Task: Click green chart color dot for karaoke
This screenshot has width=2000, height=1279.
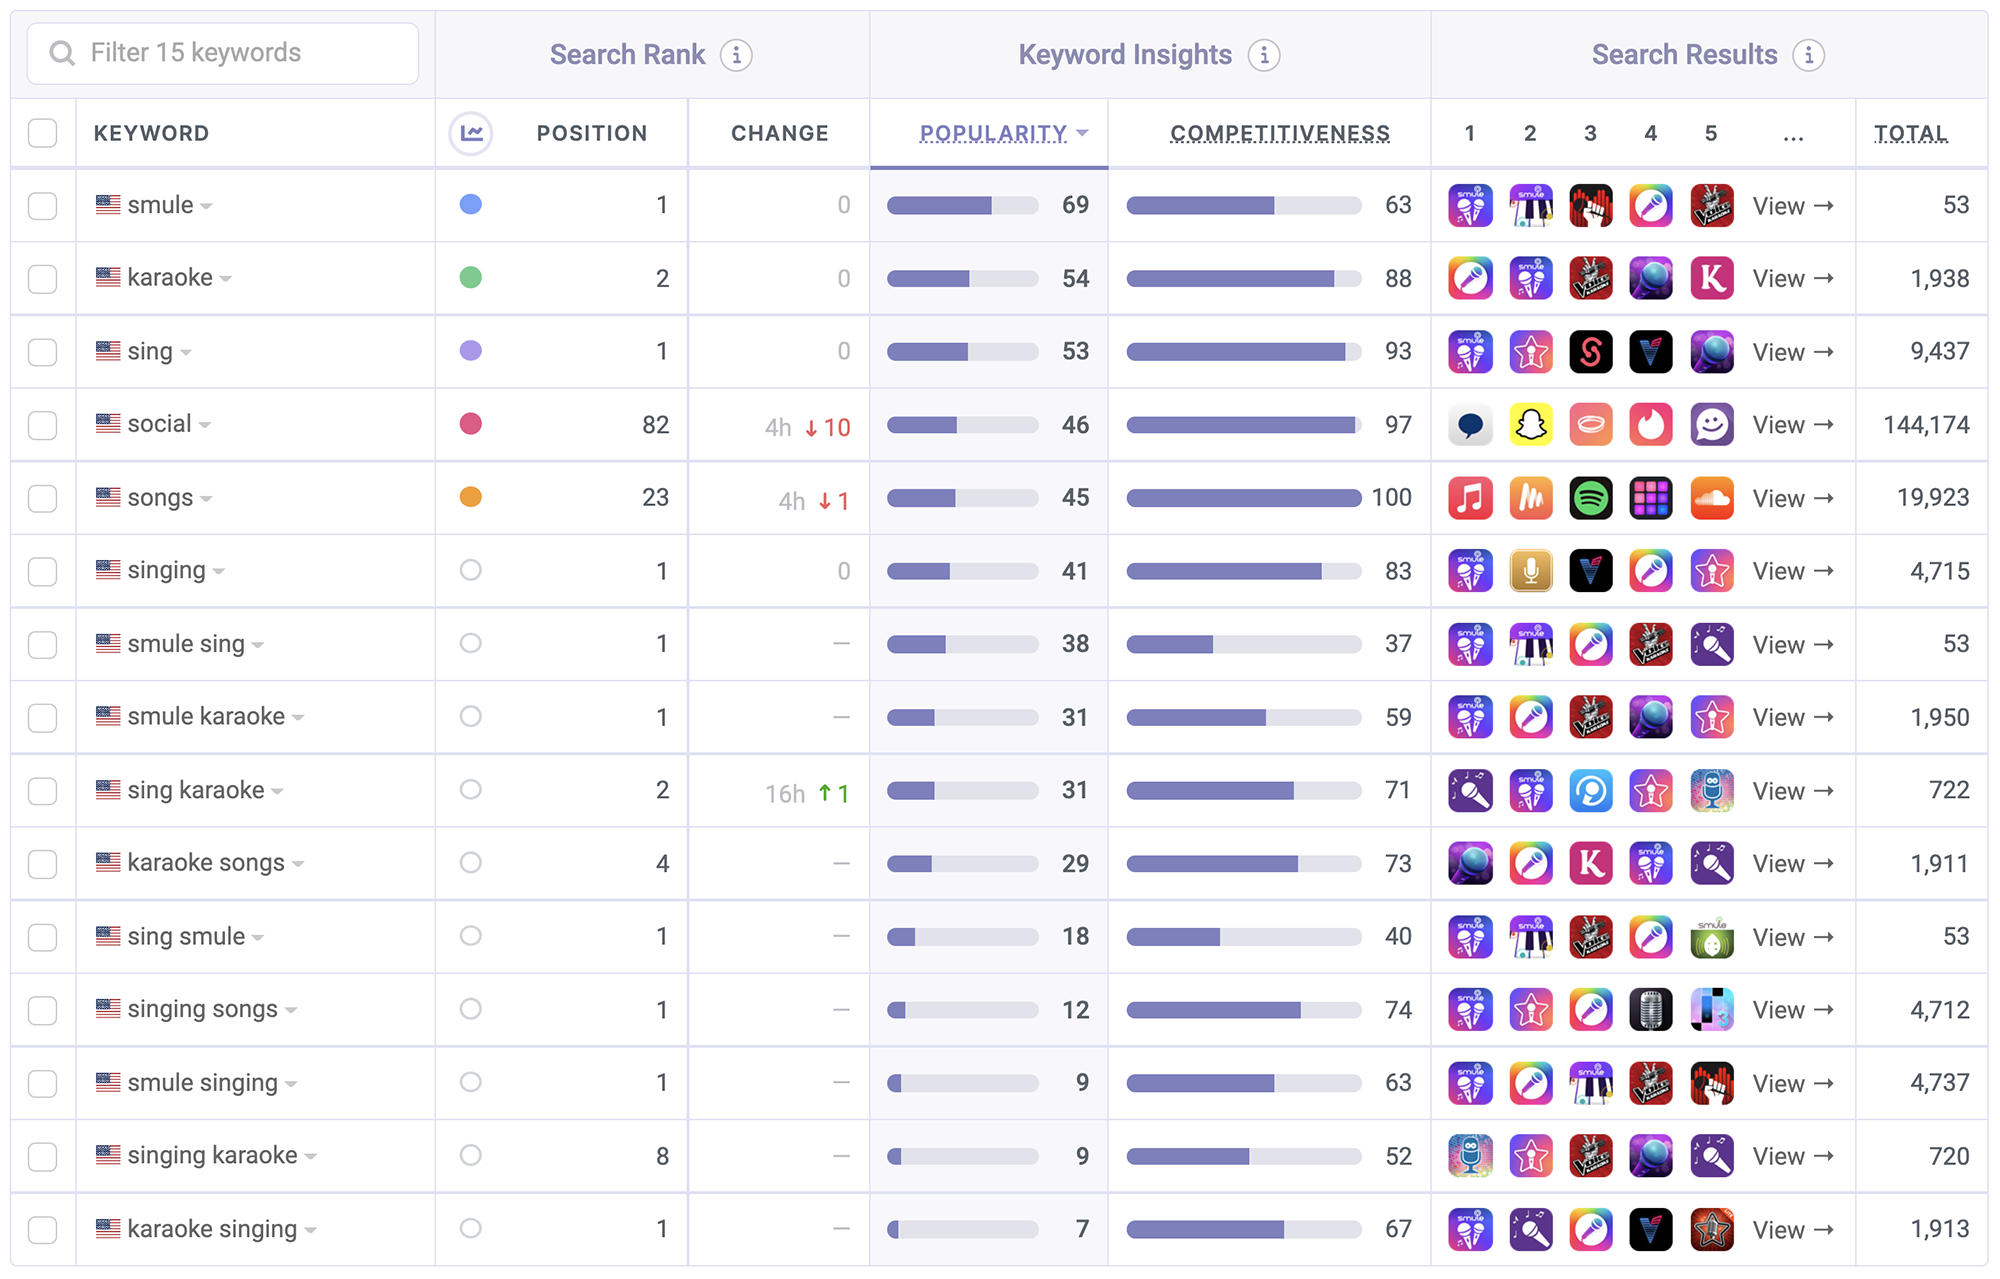Action: [x=471, y=277]
